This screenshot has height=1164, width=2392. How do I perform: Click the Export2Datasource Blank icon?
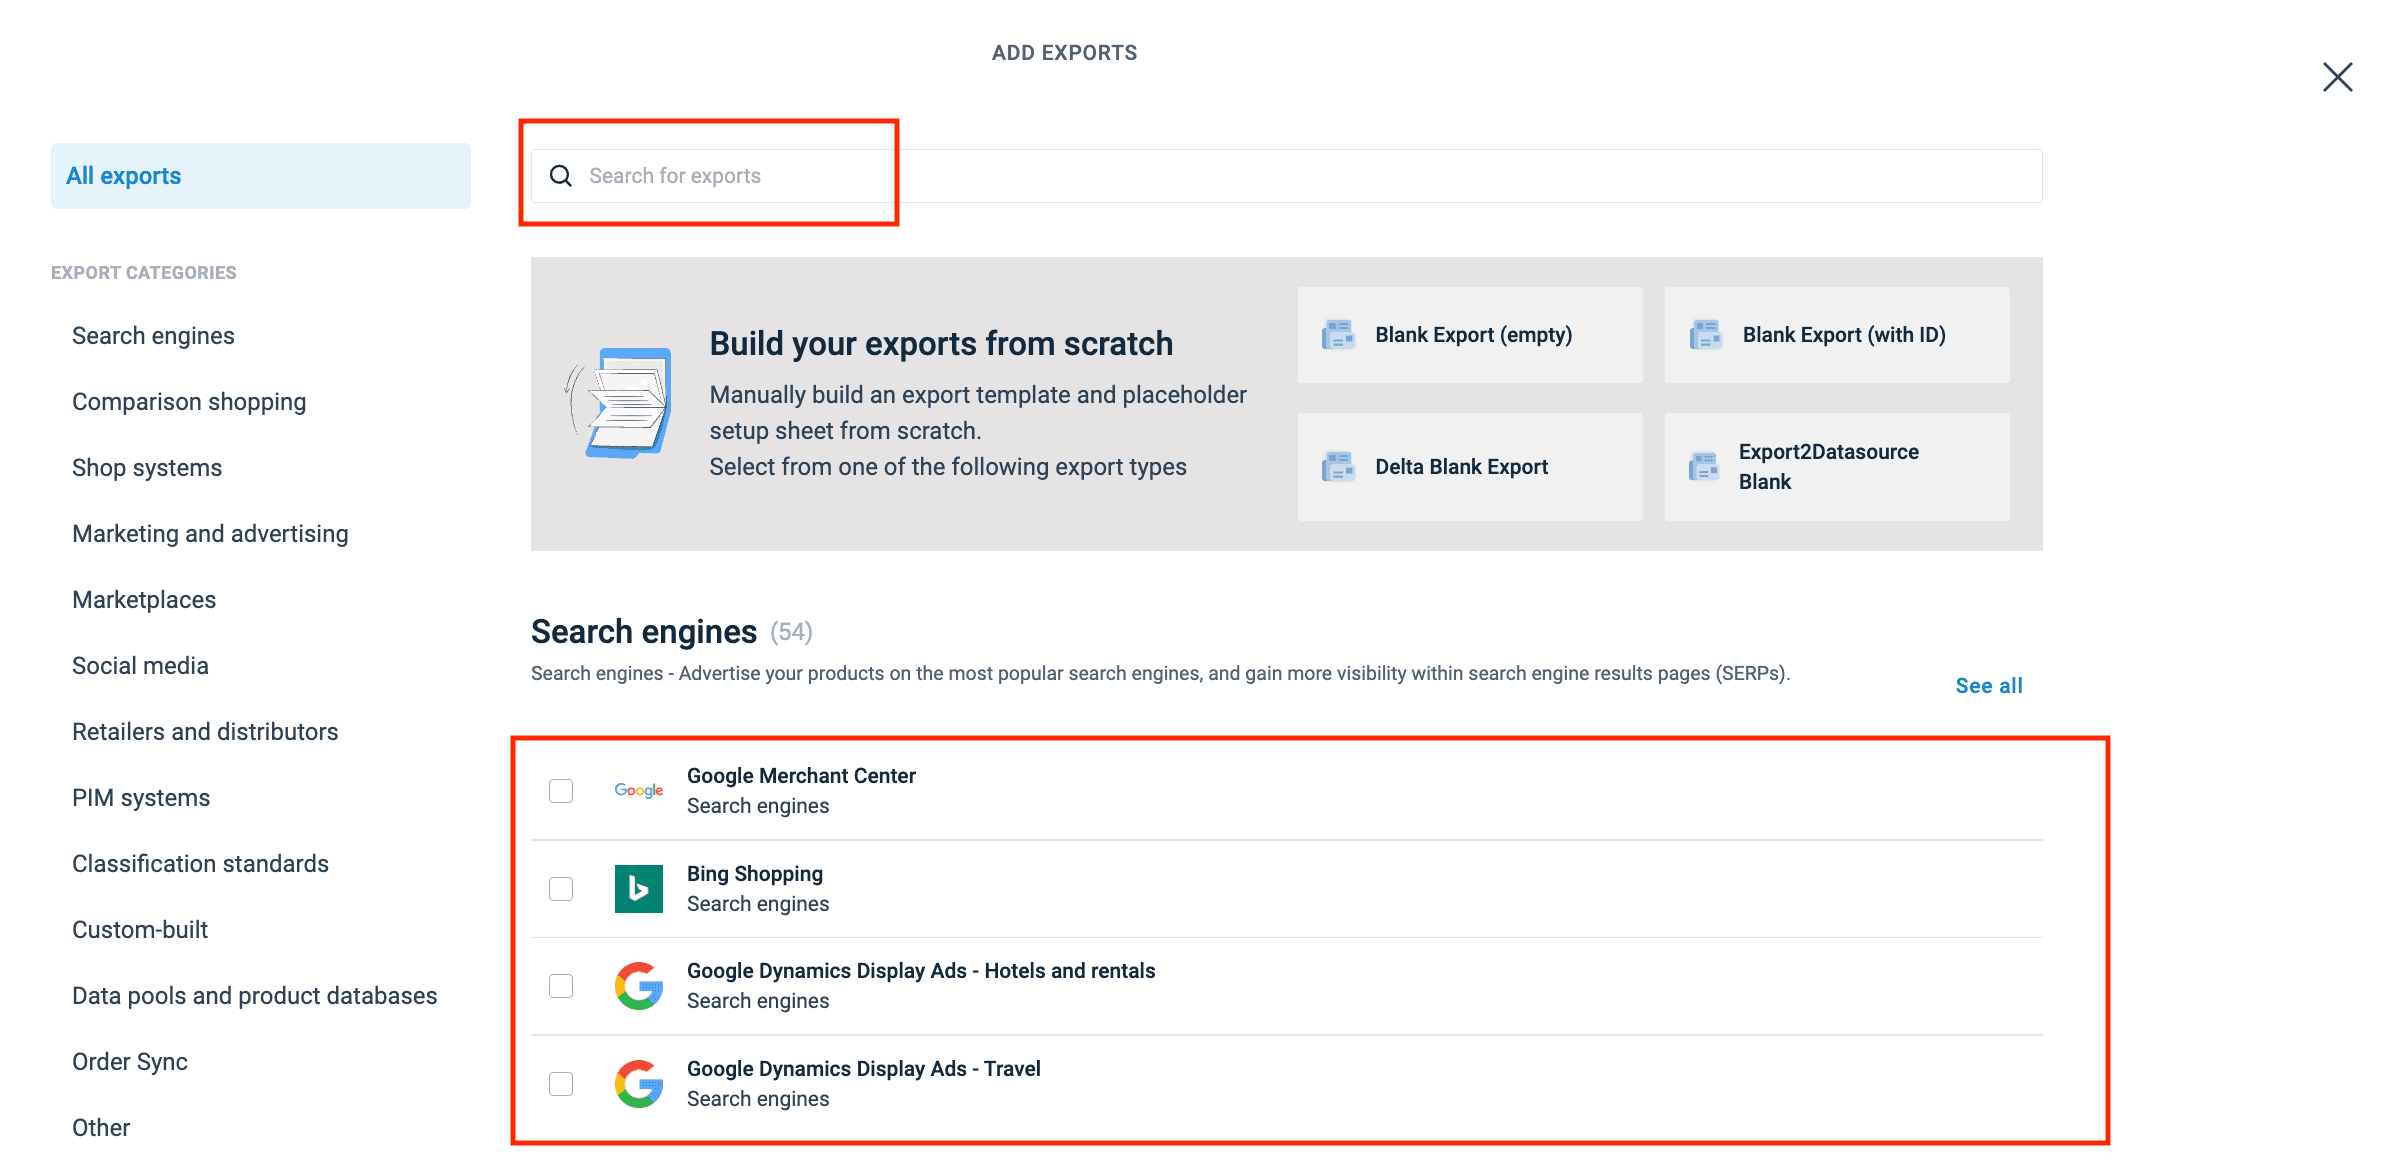[x=1703, y=467]
